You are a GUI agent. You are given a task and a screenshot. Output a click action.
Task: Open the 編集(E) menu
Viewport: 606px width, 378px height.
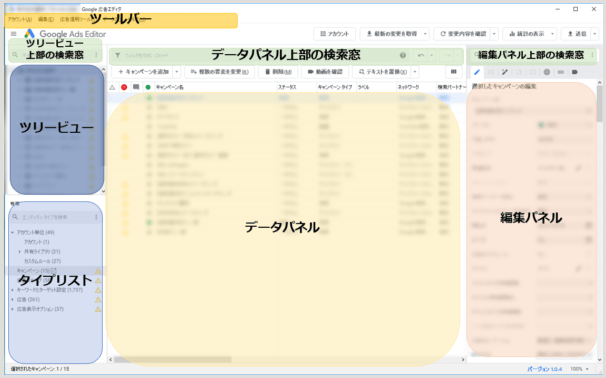click(46, 19)
